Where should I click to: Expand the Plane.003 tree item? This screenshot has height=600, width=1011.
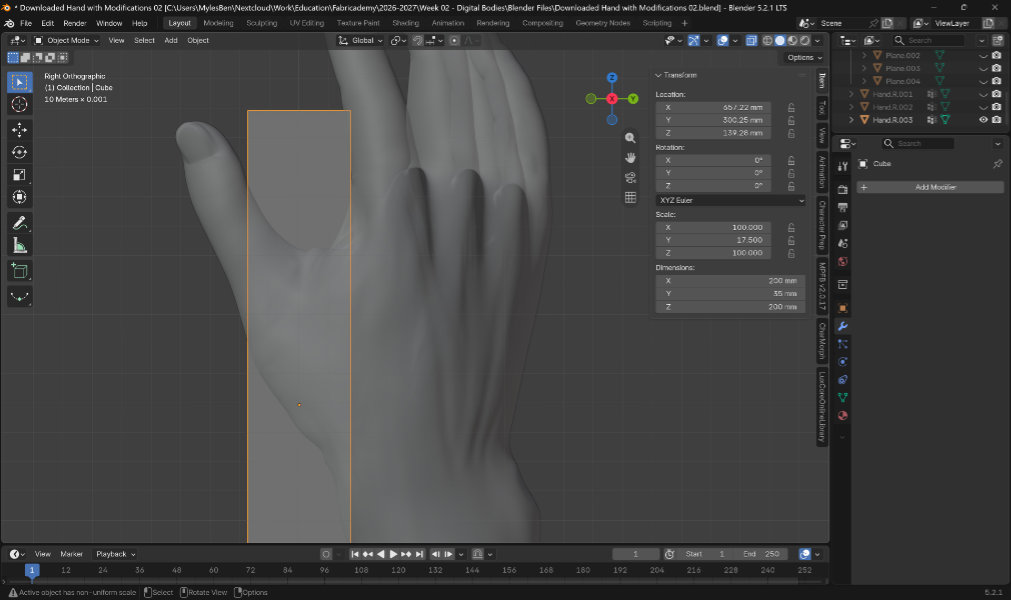(864, 68)
